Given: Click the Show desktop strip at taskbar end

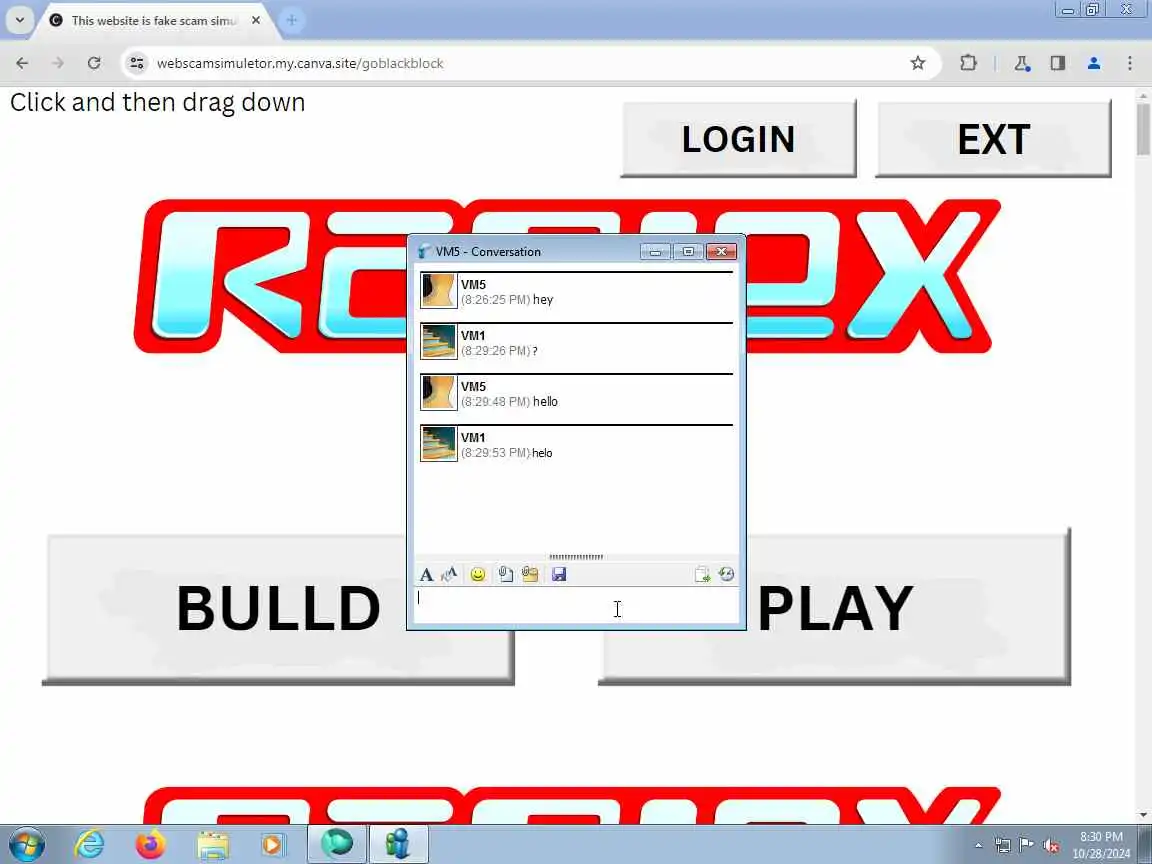Looking at the screenshot, I should click(x=1145, y=845).
